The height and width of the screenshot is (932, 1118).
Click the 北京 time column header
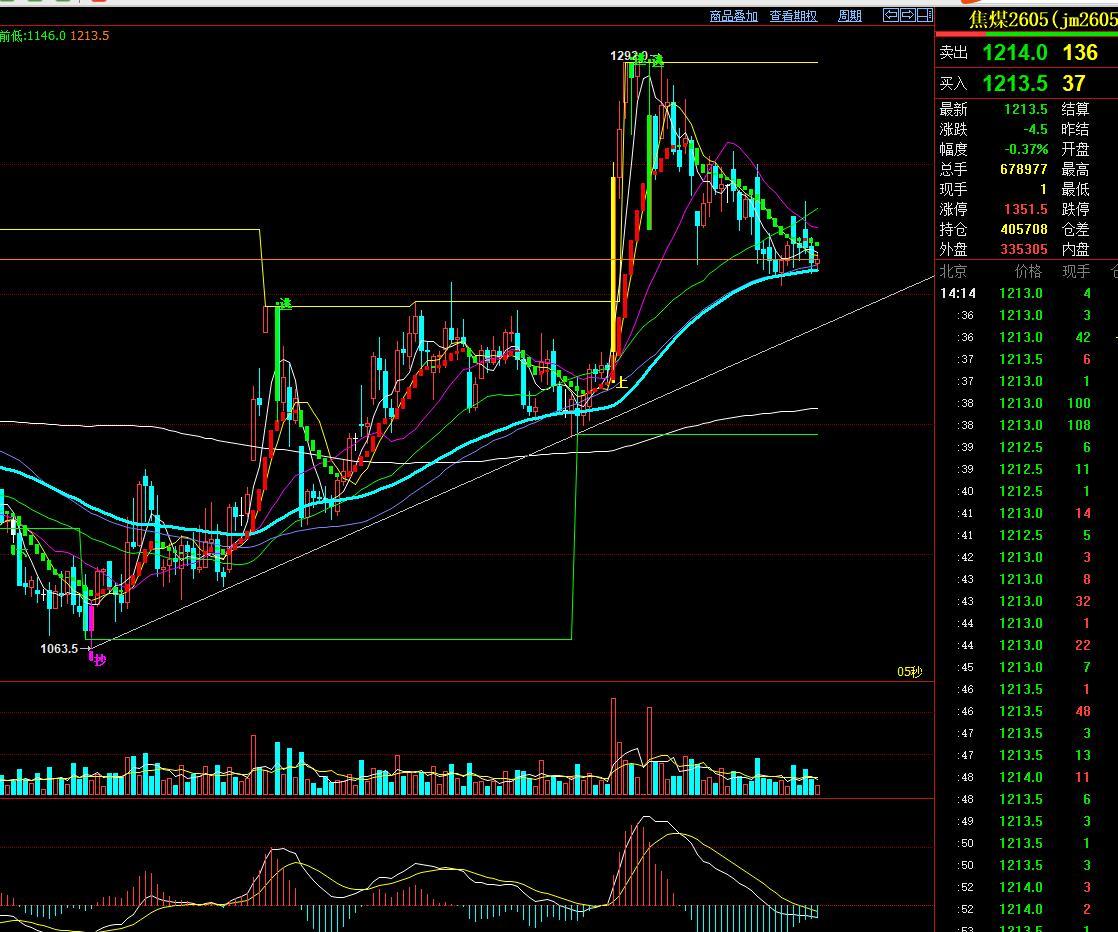click(953, 271)
